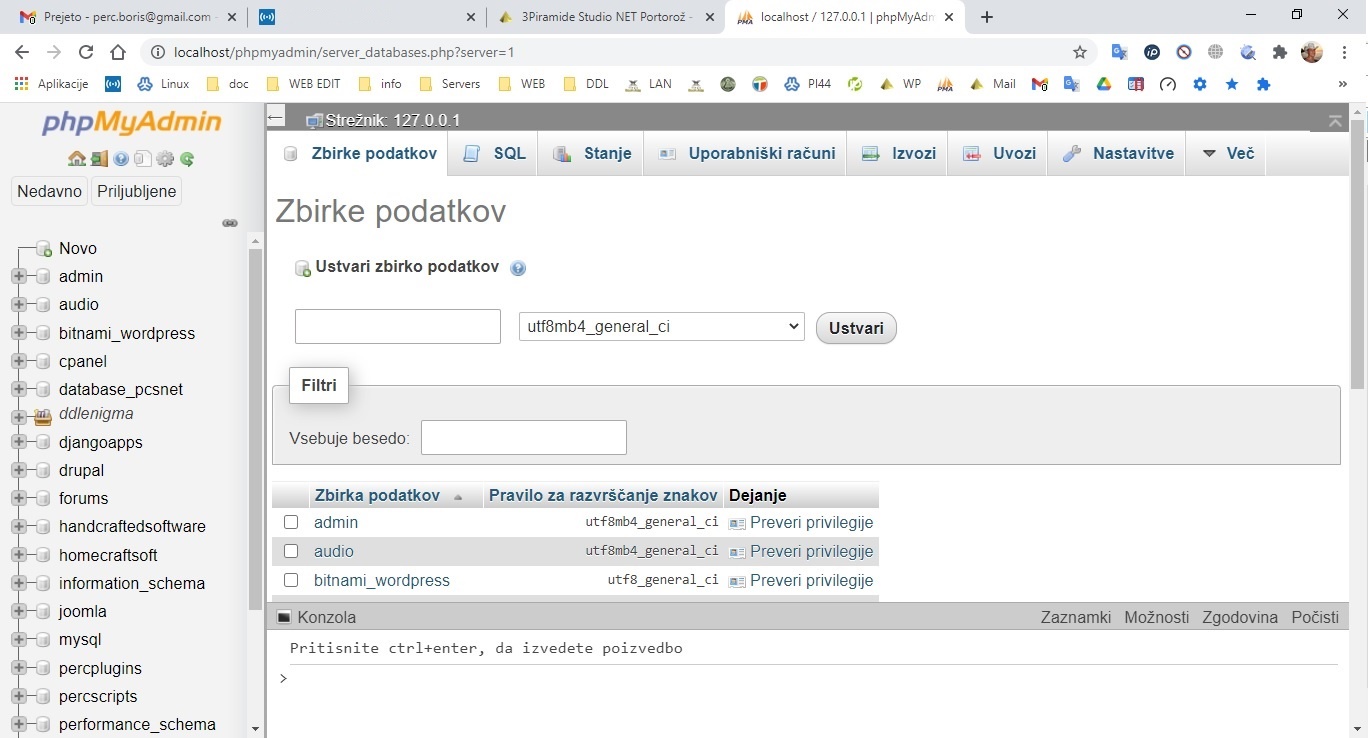Click the navigation panel vertical scrollbar

click(255, 430)
